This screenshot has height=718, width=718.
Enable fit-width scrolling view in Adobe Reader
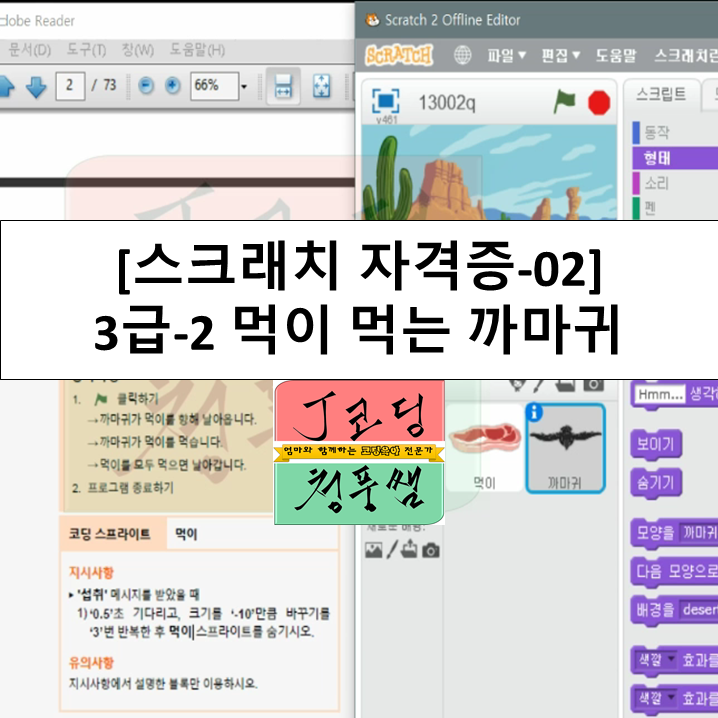click(283, 86)
